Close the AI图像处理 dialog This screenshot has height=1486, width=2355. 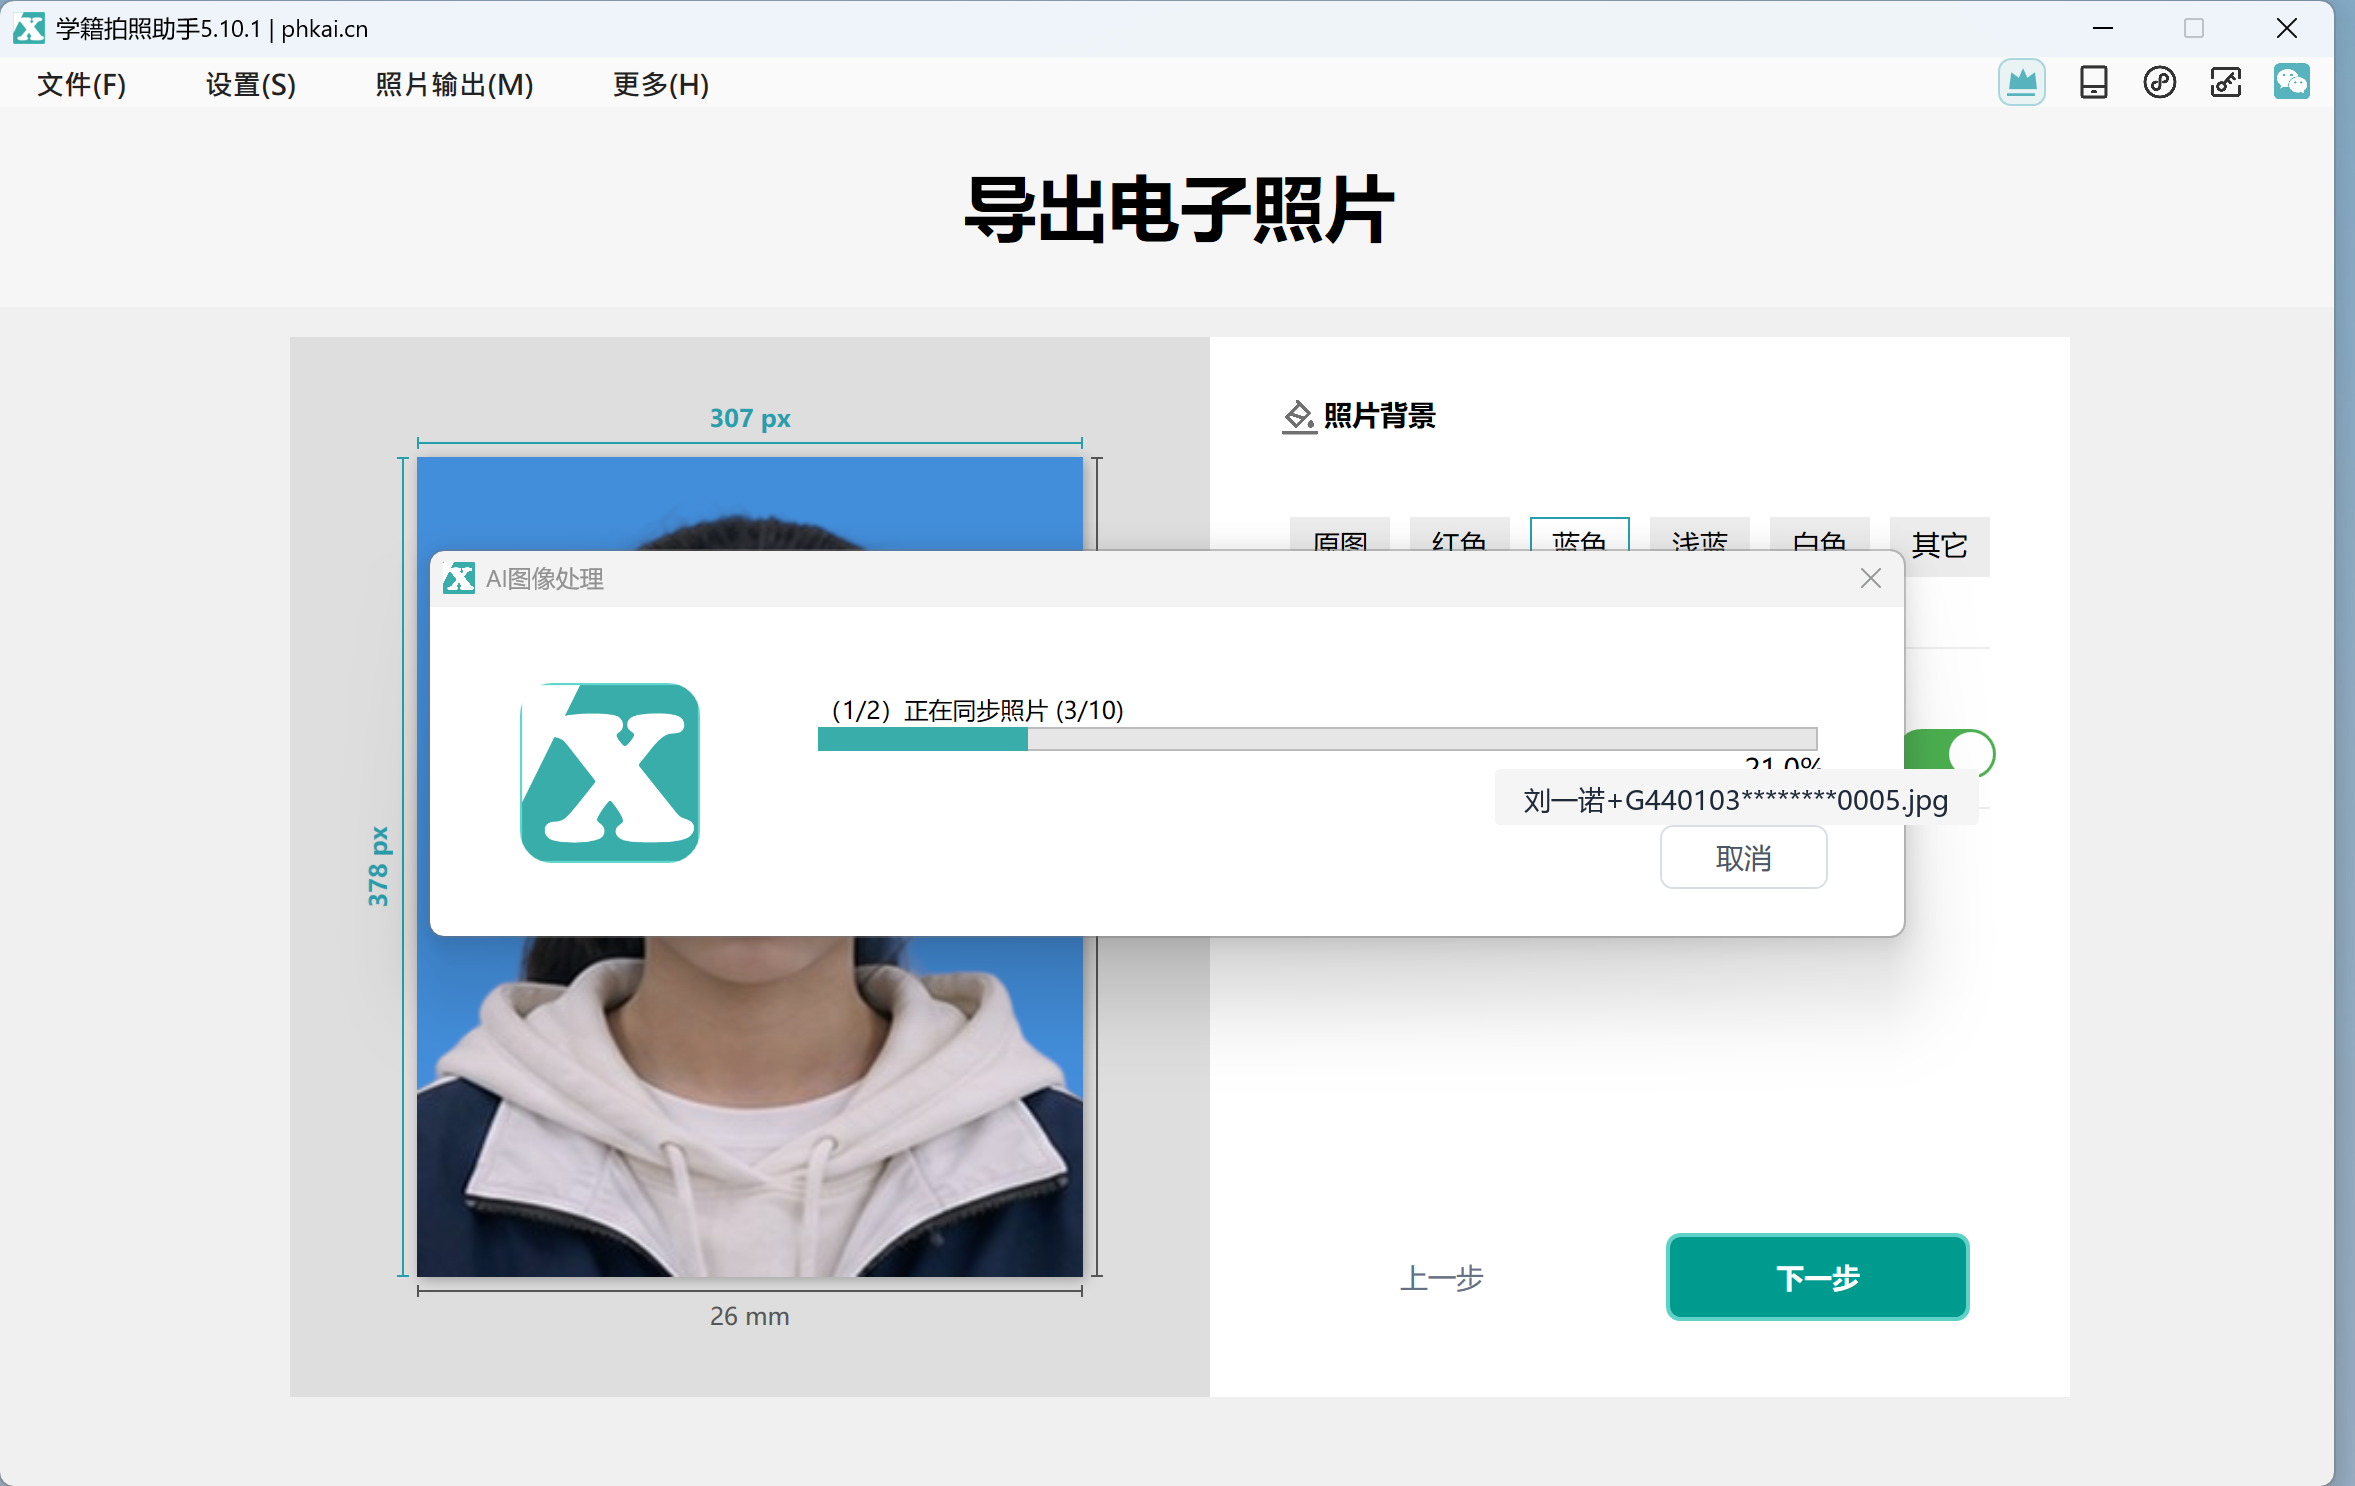pyautogui.click(x=1871, y=578)
